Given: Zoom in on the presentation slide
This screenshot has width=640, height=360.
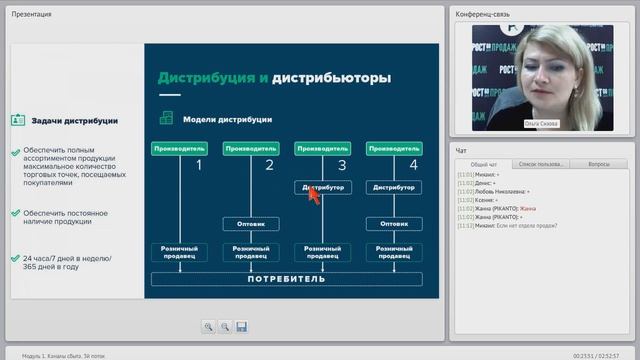Looking at the screenshot, I should (x=209, y=327).
